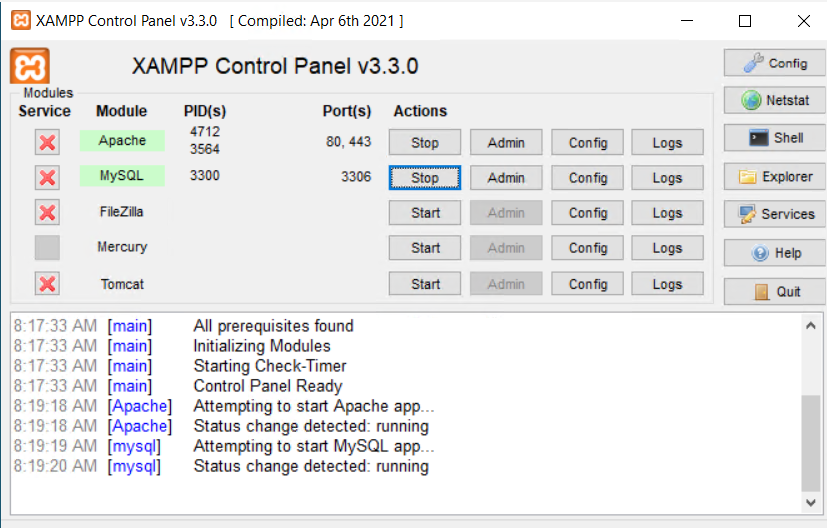Screen dimensions: 827x528
Task: Start the Tomcat module
Action: point(425,284)
